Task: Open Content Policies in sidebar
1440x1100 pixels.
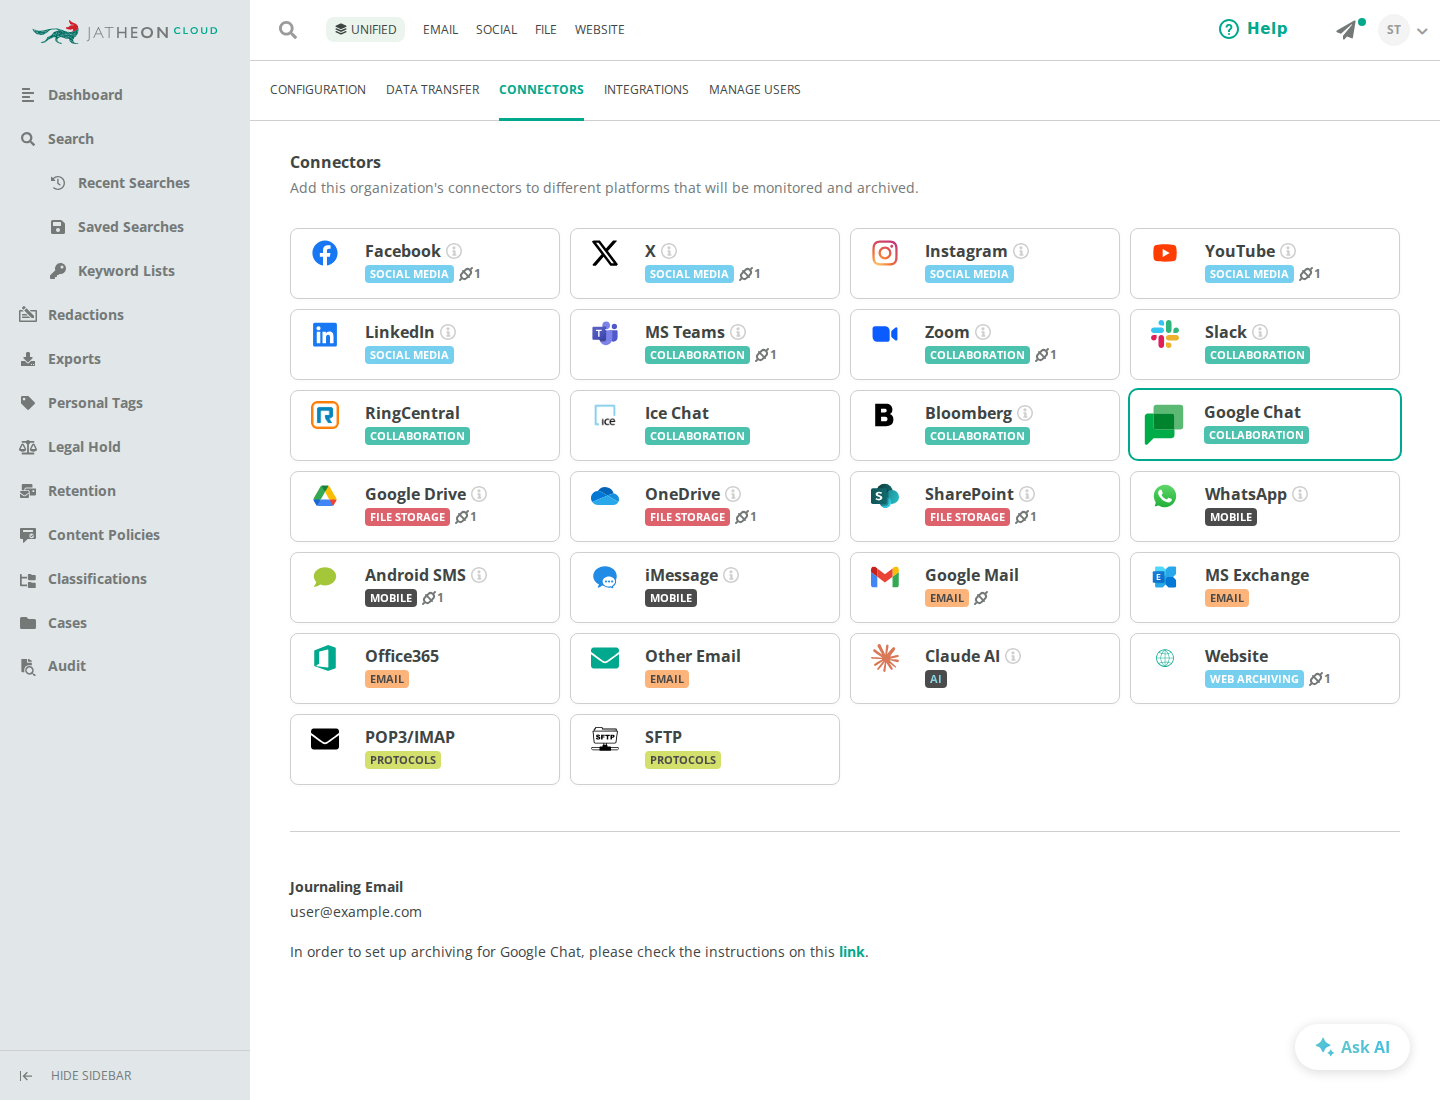Action: pyautogui.click(x=104, y=535)
